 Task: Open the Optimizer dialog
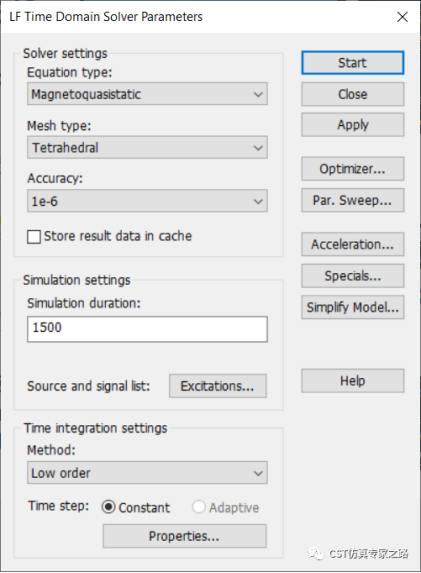coord(353,169)
